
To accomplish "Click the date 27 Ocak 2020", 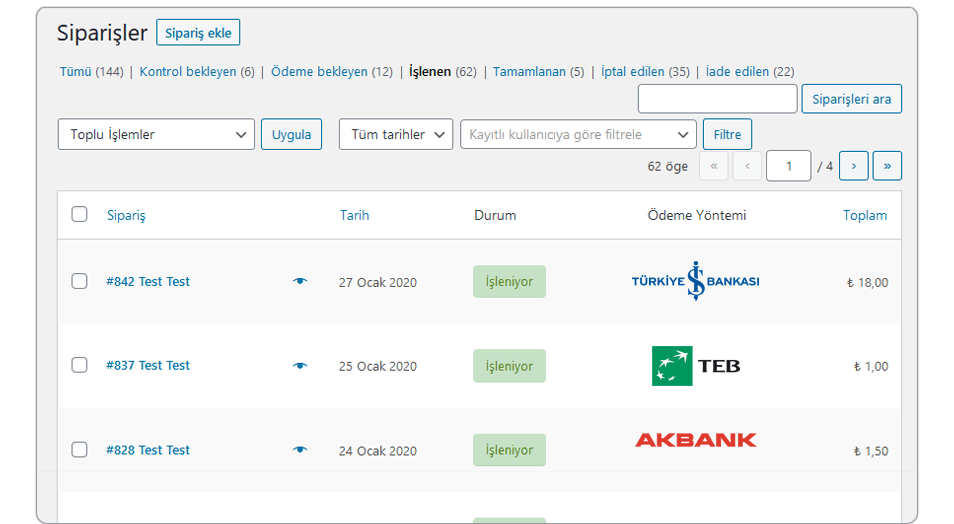I will [x=378, y=282].
